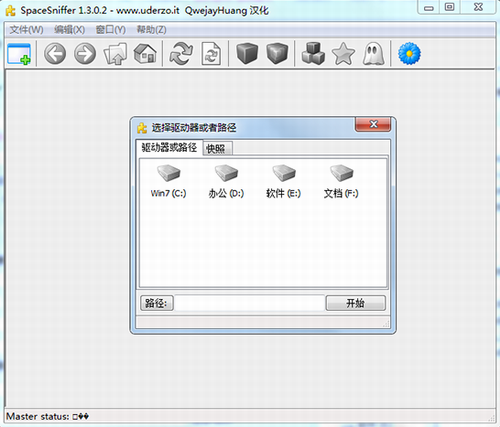Click the stacked cubes icon
The image size is (500, 427).
click(313, 53)
